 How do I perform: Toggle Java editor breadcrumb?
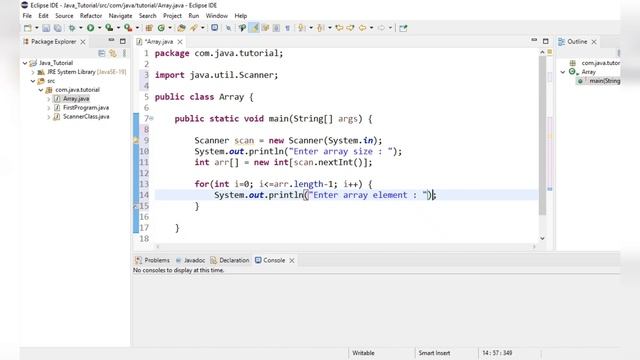[x=242, y=28]
